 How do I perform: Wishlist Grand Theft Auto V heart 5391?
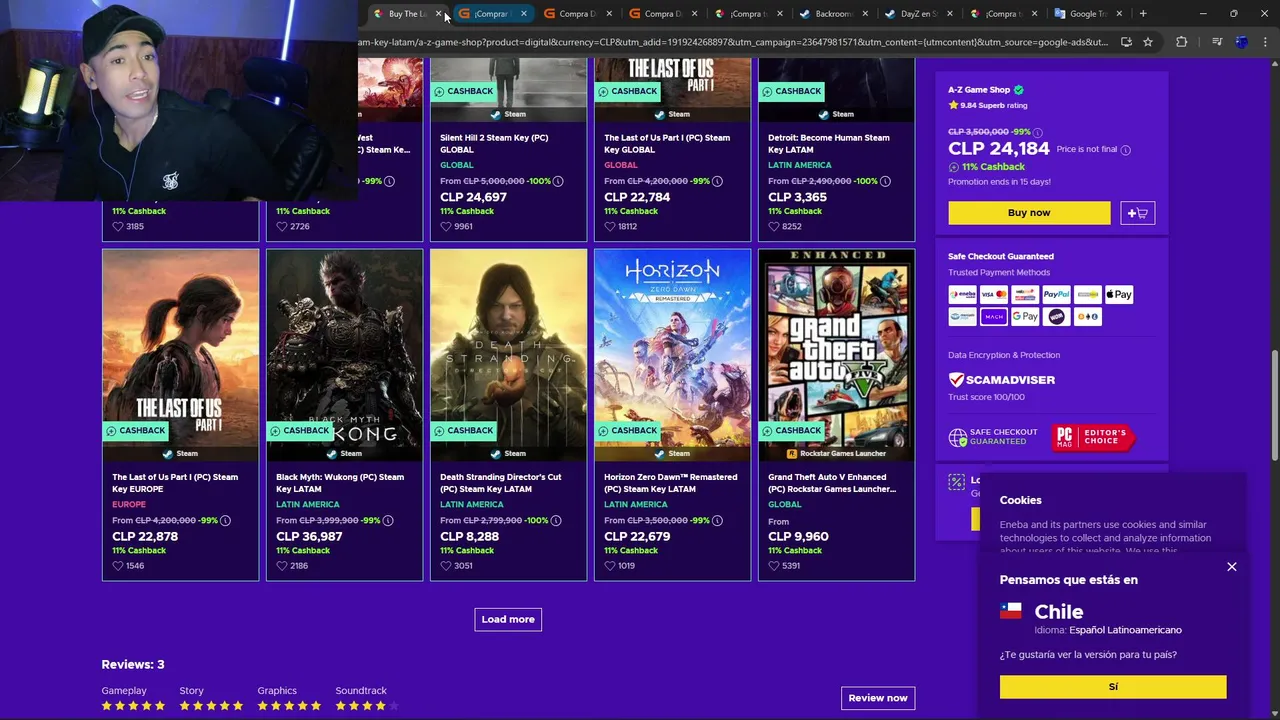(x=774, y=566)
